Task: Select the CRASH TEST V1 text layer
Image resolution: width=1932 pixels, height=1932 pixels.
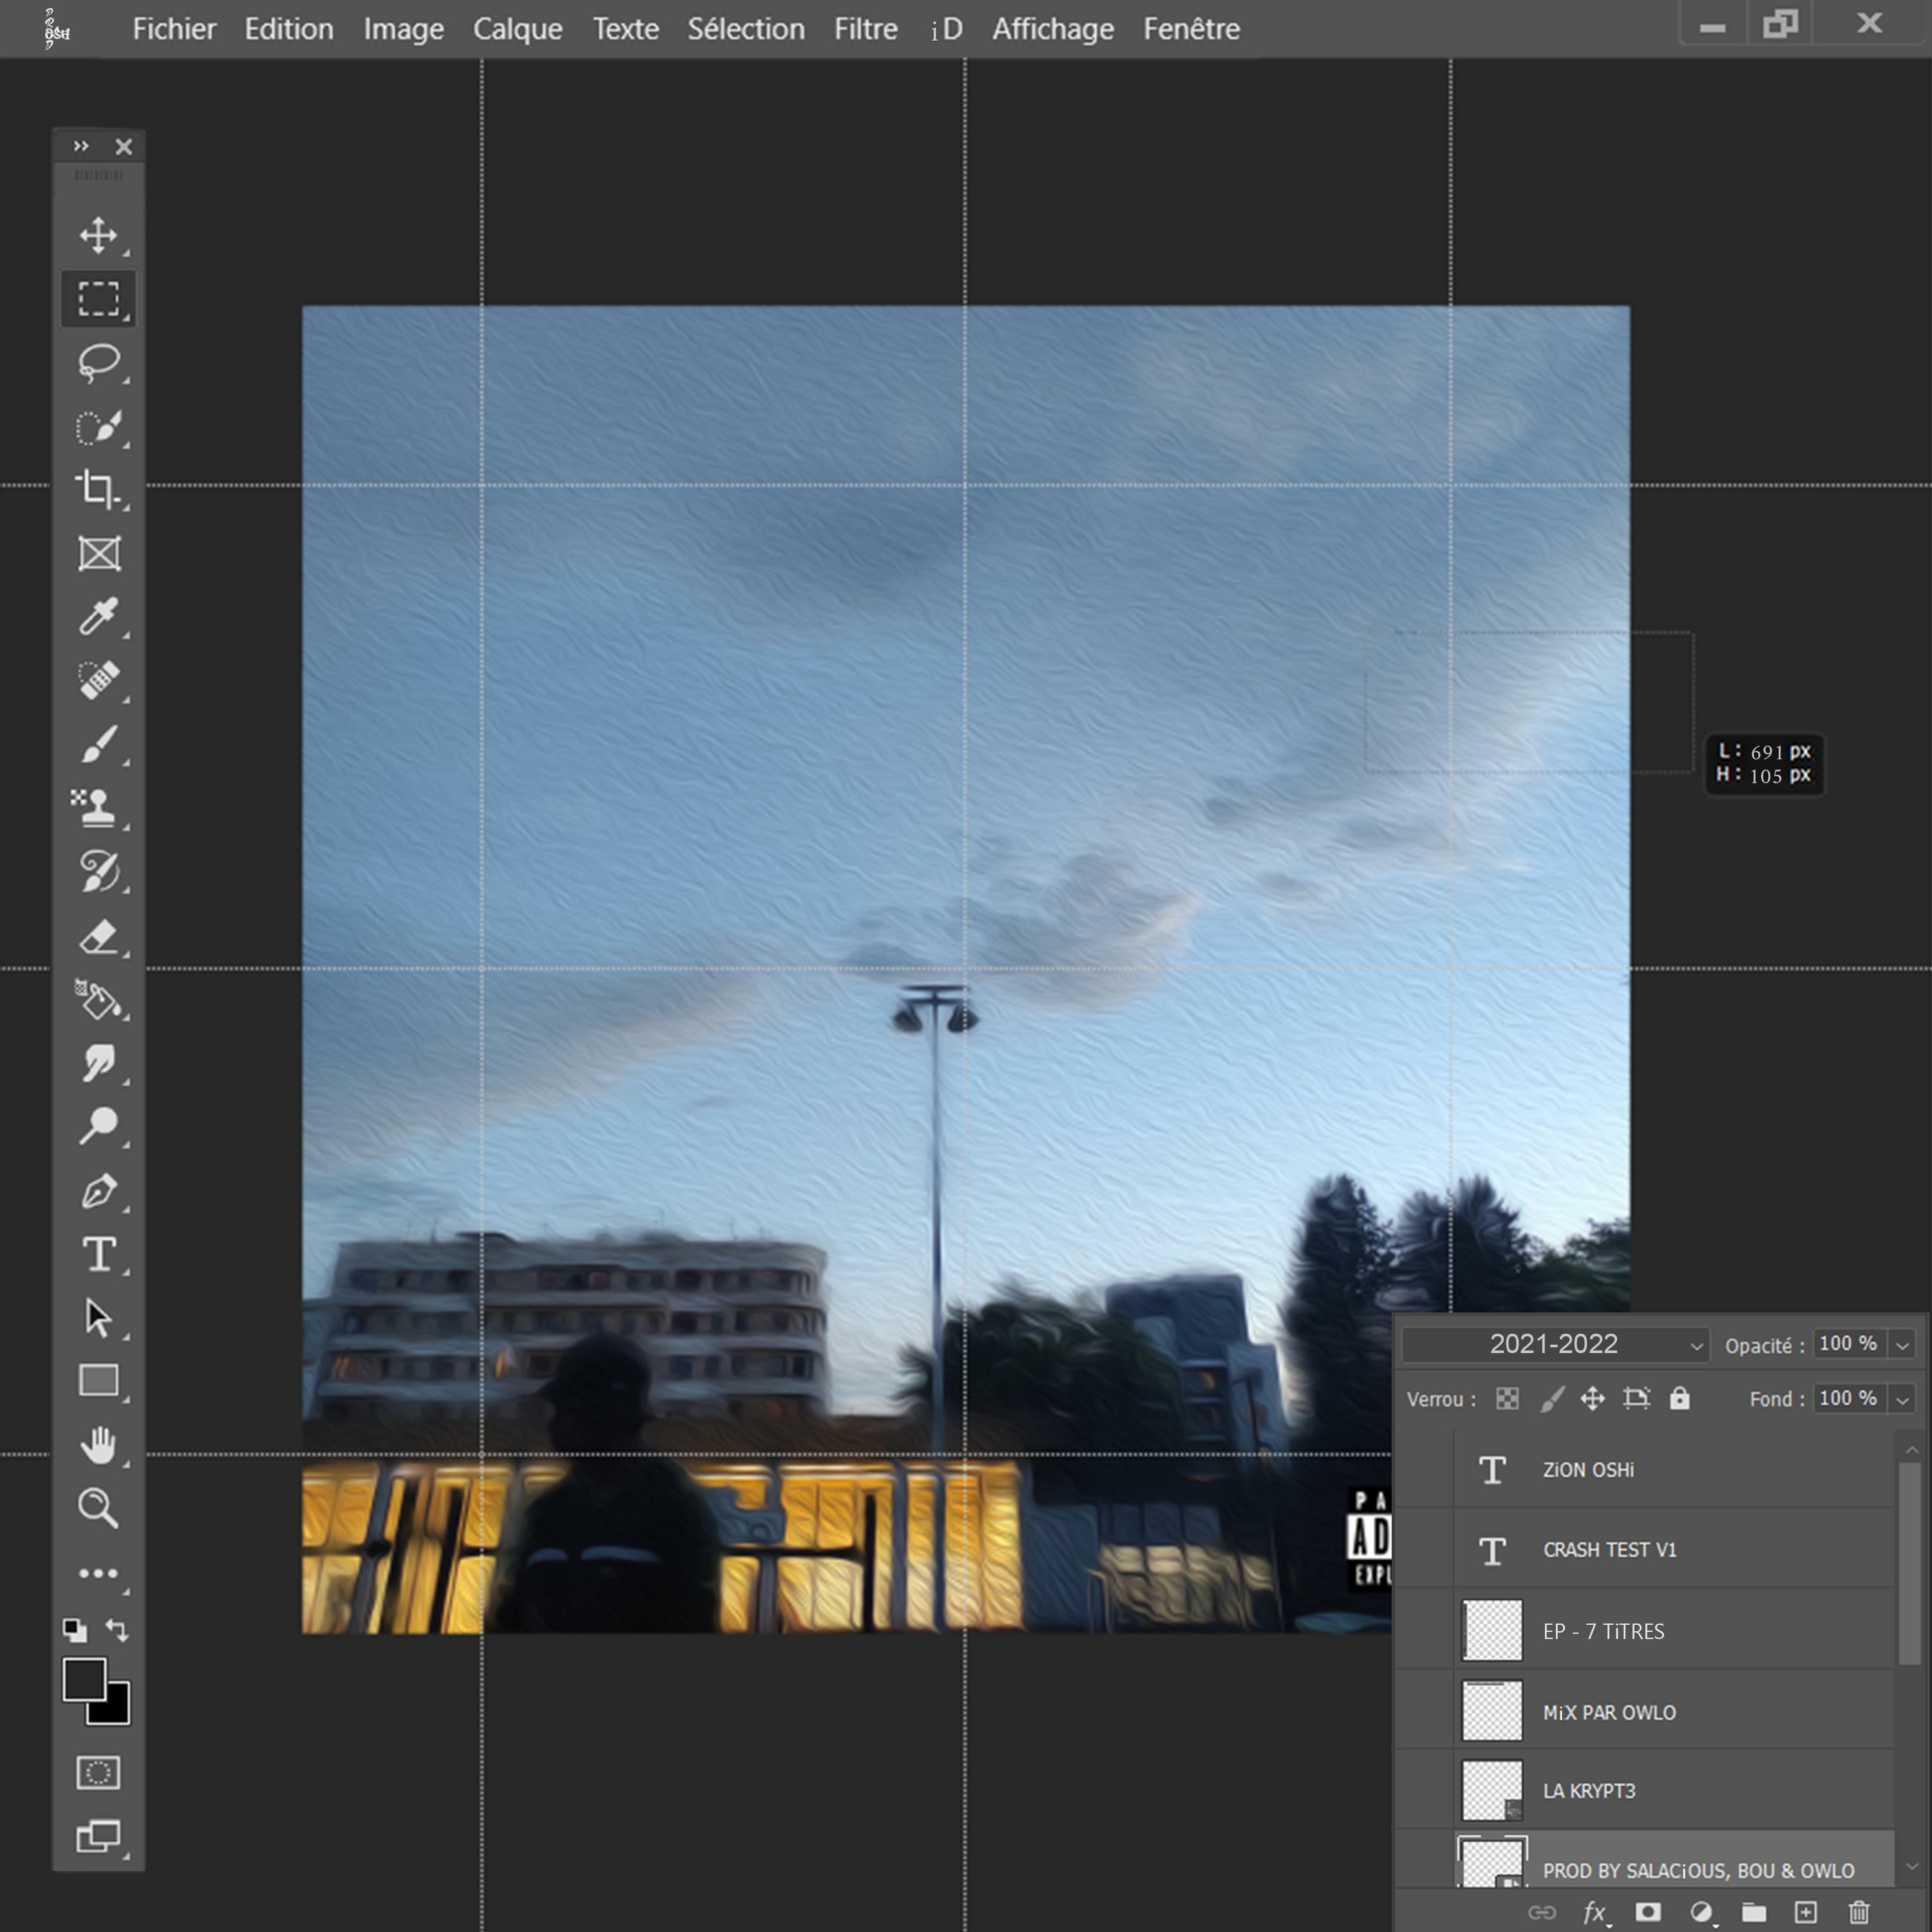Action: pyautogui.click(x=1609, y=1549)
